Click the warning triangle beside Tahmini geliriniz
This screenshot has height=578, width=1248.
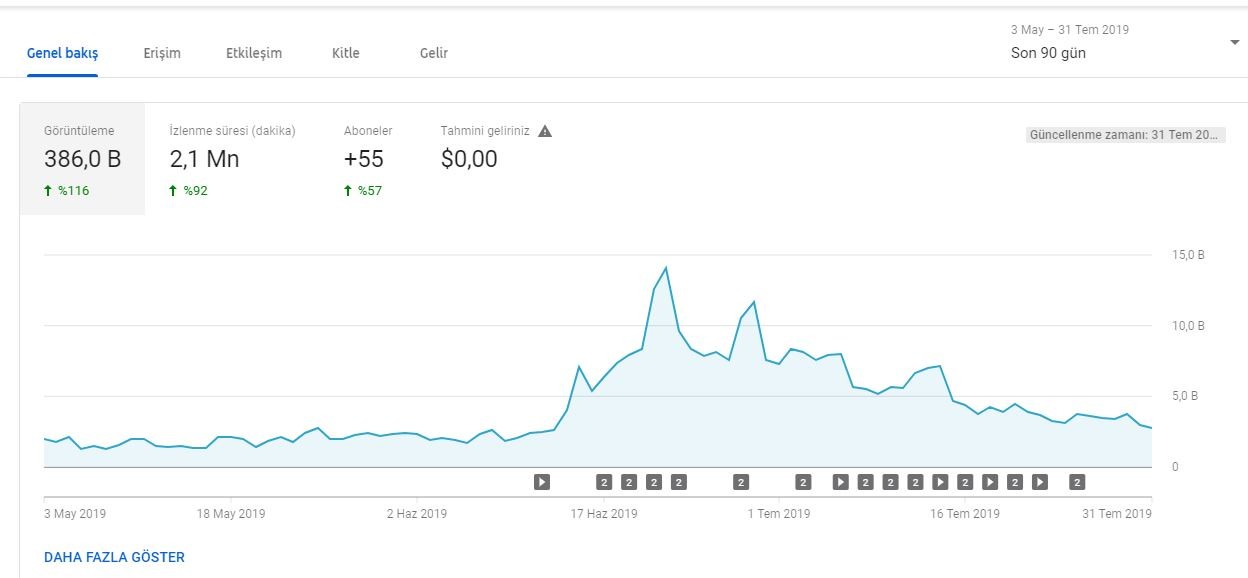pyautogui.click(x=545, y=131)
